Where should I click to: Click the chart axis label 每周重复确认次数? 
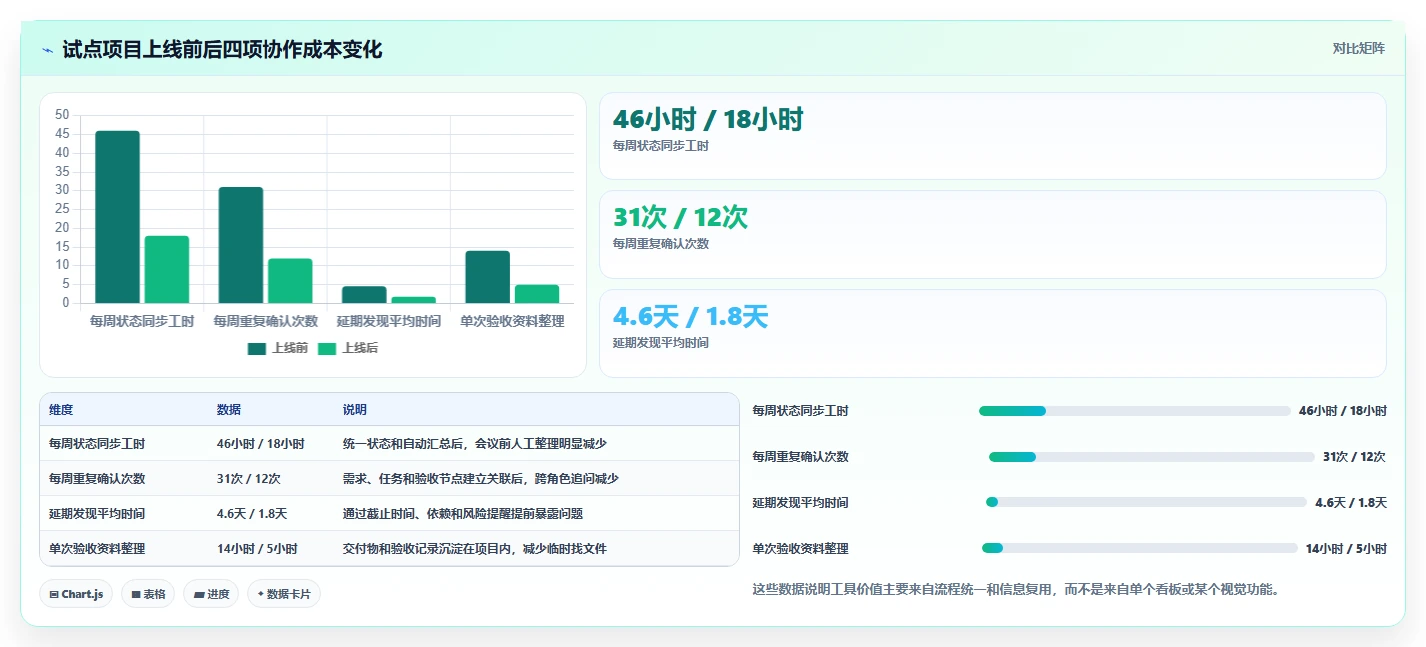(266, 321)
